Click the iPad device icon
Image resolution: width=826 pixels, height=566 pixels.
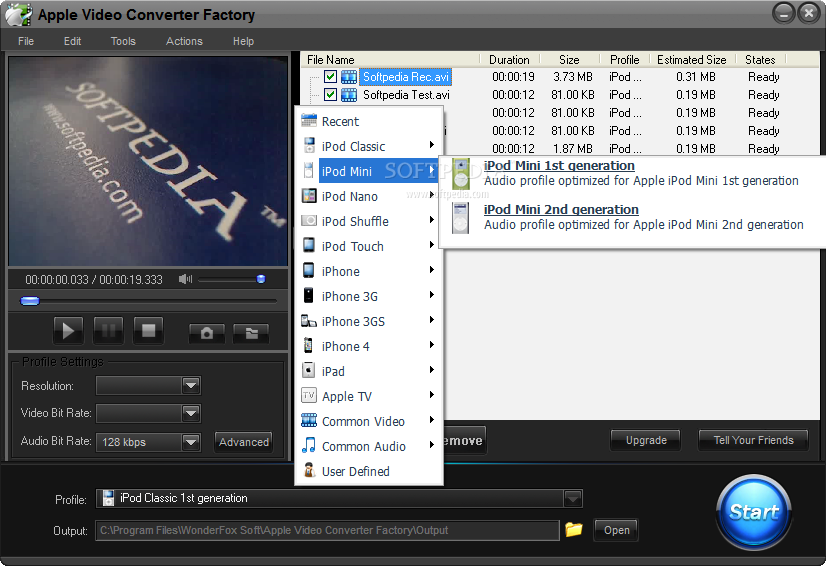tap(309, 370)
